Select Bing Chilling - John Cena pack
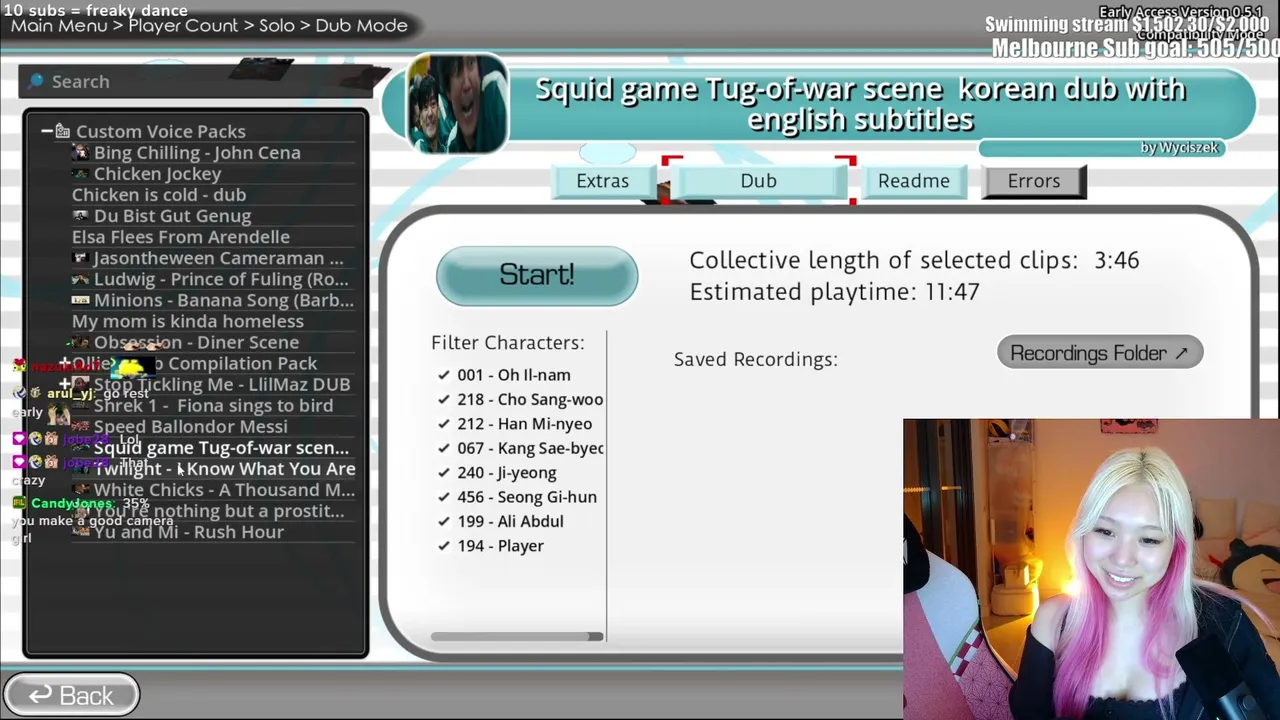 pyautogui.click(x=197, y=153)
